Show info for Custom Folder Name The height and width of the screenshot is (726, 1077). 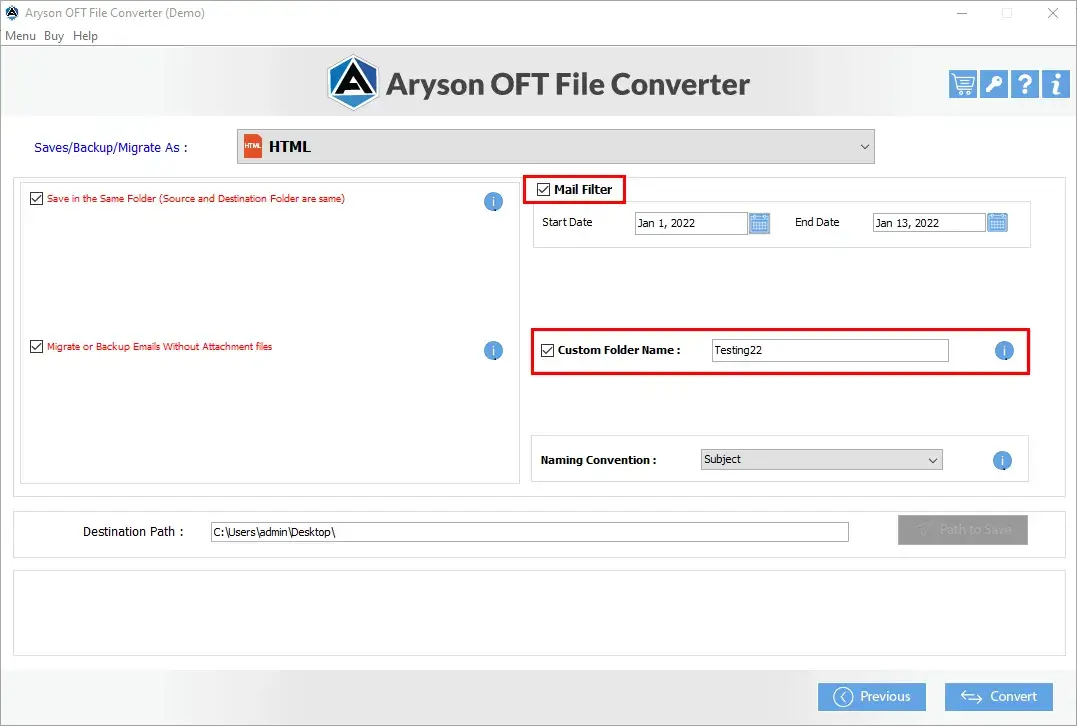[1004, 351]
